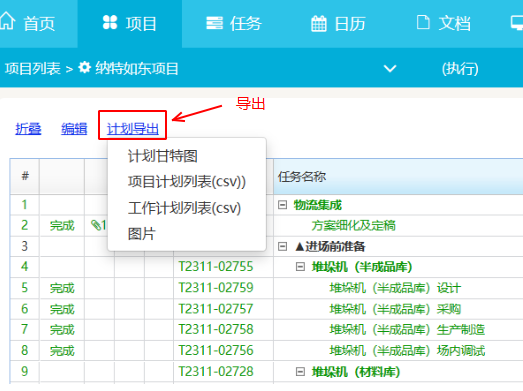Select 计划甘特图 from export menu
Screen dimensions: 523x391
pyautogui.click(x=163, y=156)
